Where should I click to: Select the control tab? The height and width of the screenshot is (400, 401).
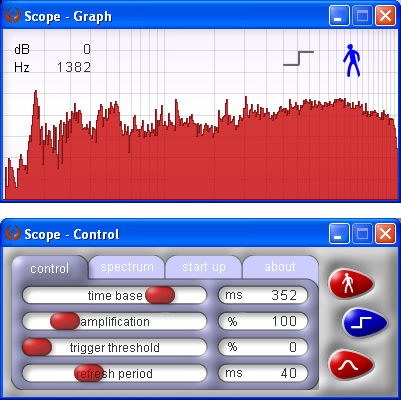coord(50,268)
